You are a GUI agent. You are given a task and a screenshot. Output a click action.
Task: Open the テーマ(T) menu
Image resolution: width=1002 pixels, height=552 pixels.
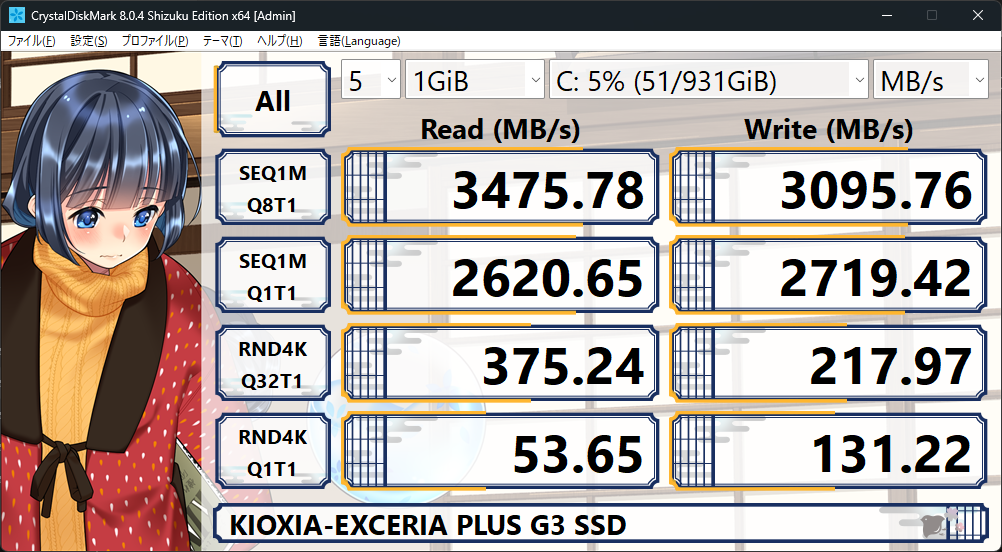pyautogui.click(x=222, y=41)
